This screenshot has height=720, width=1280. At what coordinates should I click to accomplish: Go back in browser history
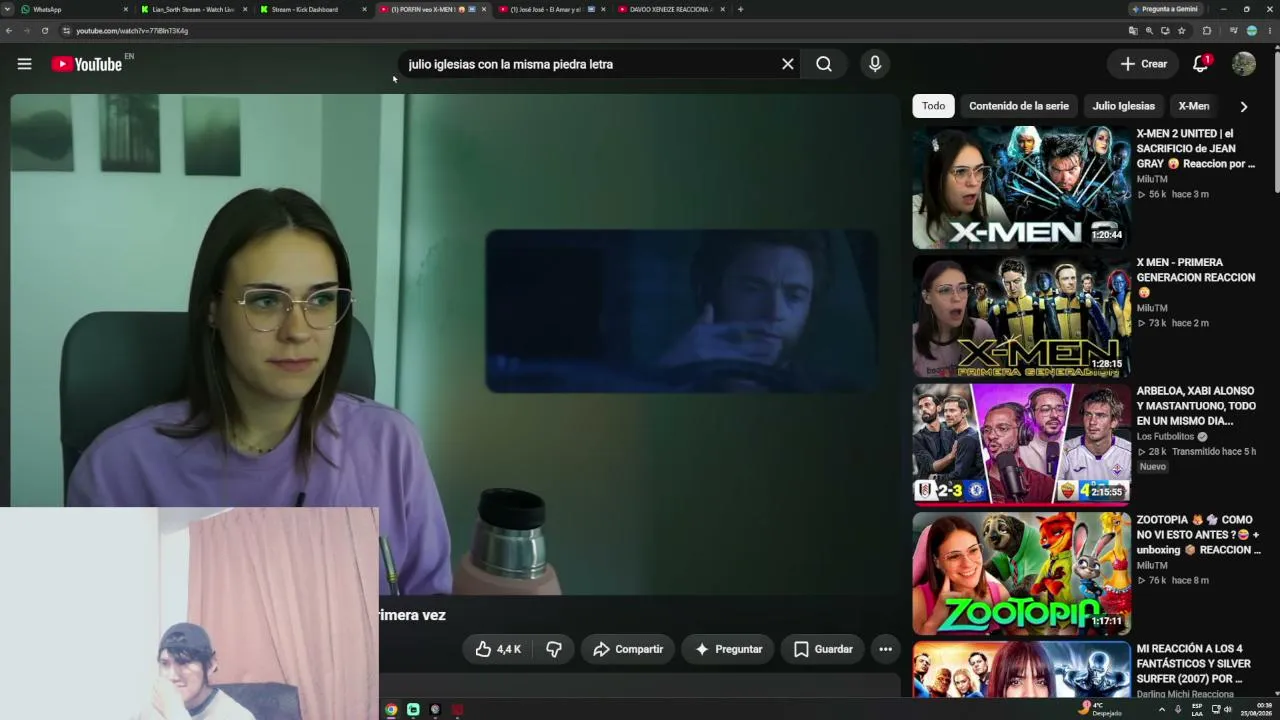[9, 31]
